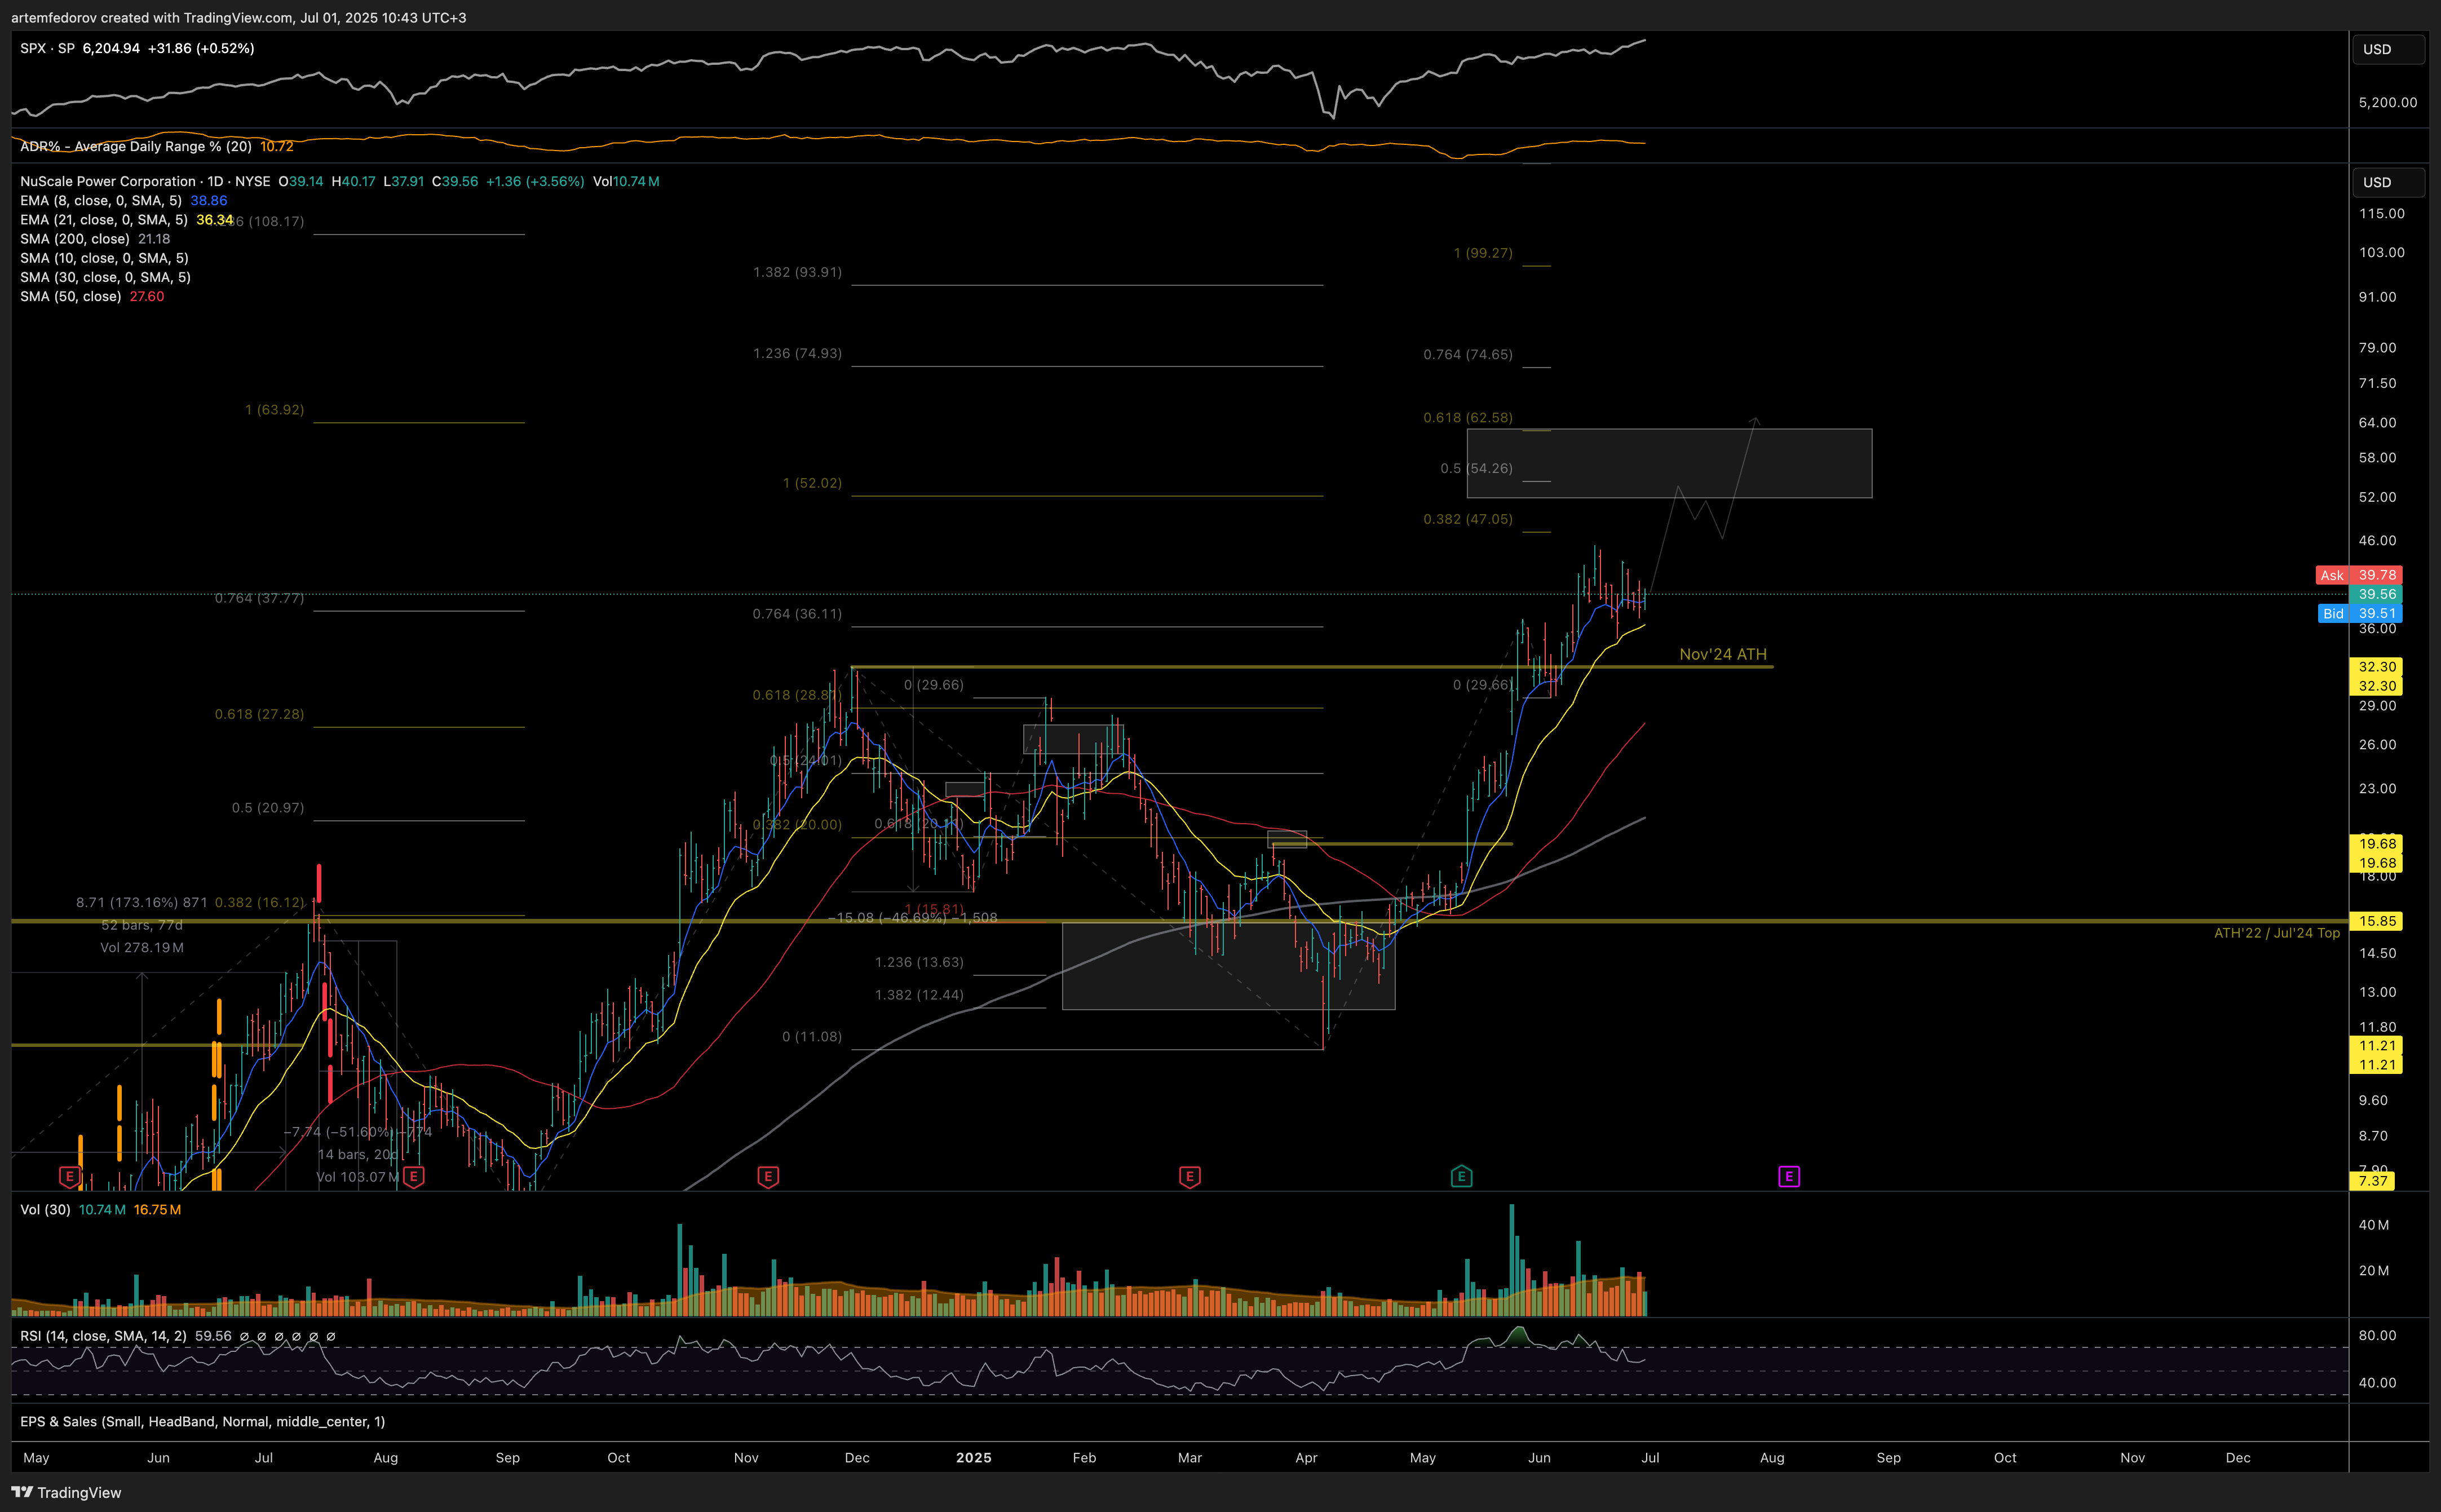Click the 1 (63.92) Fibonacci label
Viewport: 2441px width, 1512px height.
pyautogui.click(x=274, y=409)
